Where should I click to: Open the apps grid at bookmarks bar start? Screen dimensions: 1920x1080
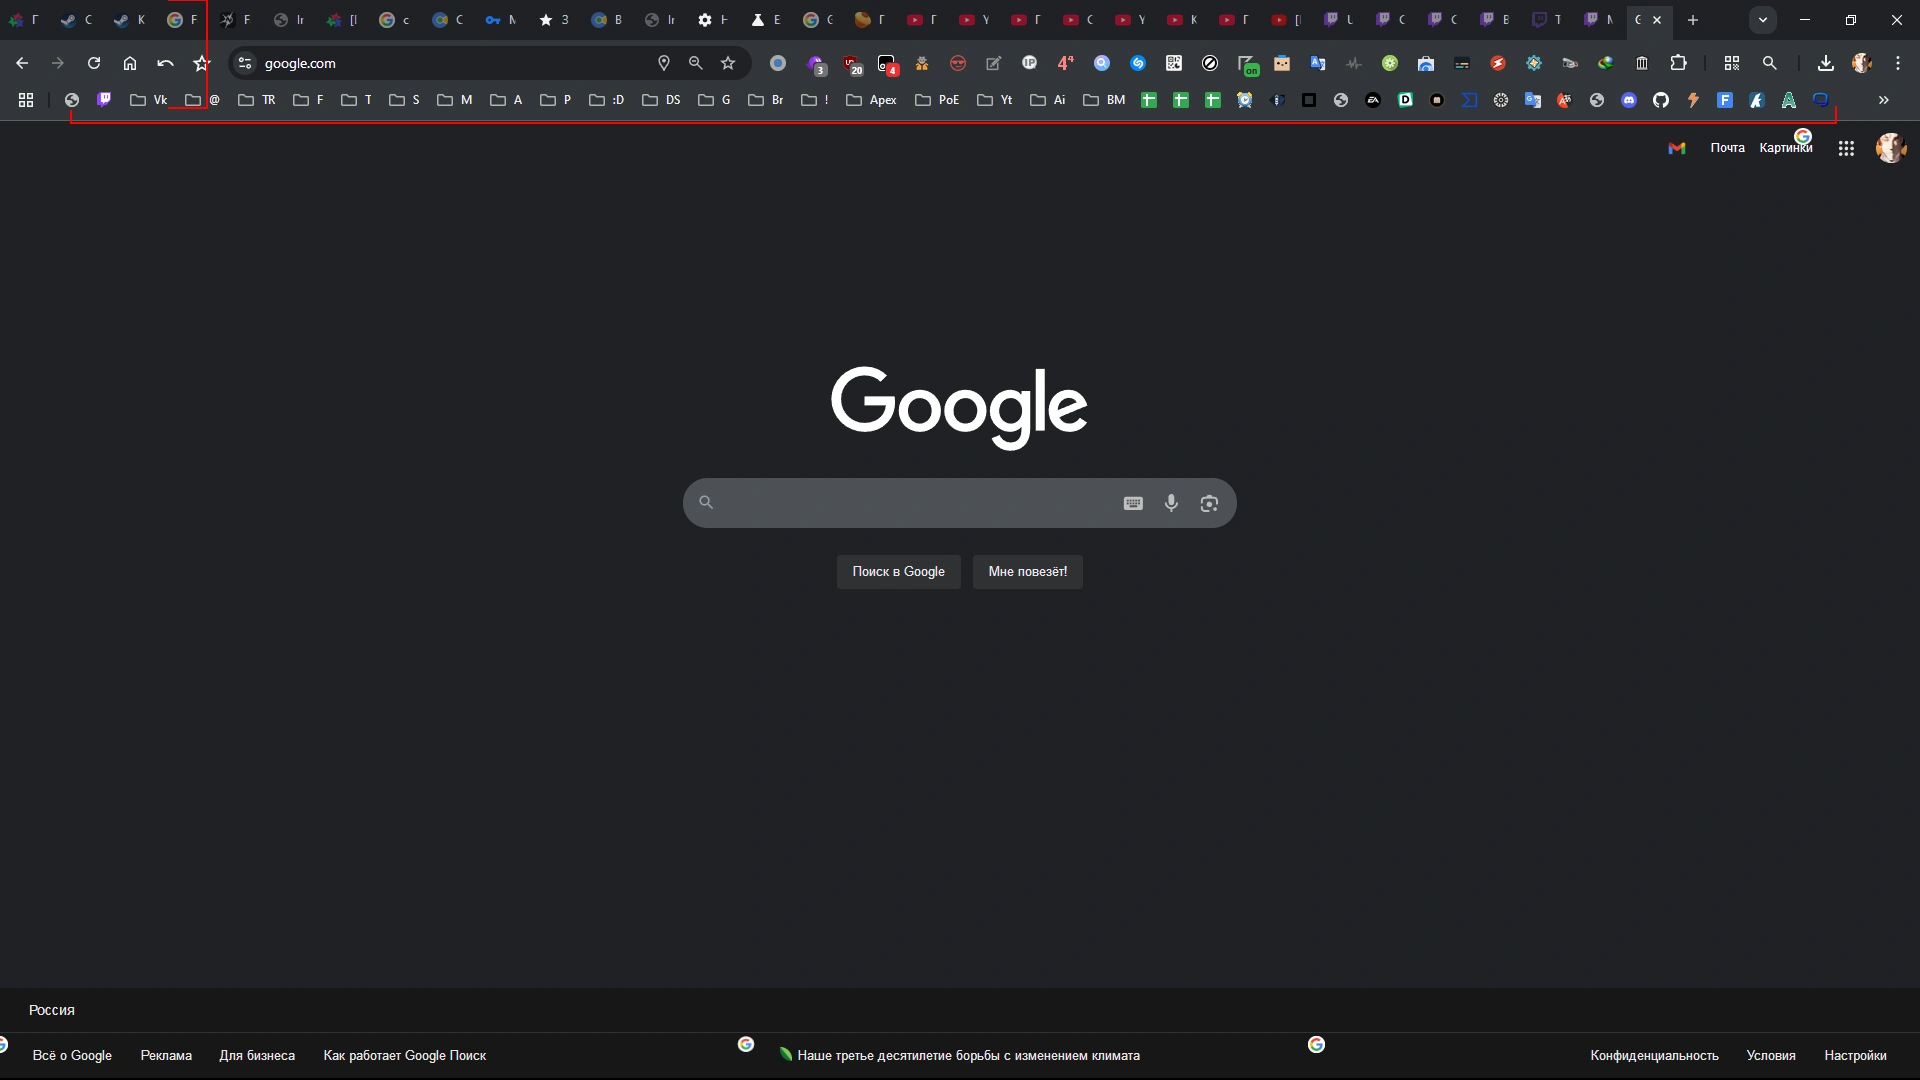(26, 100)
